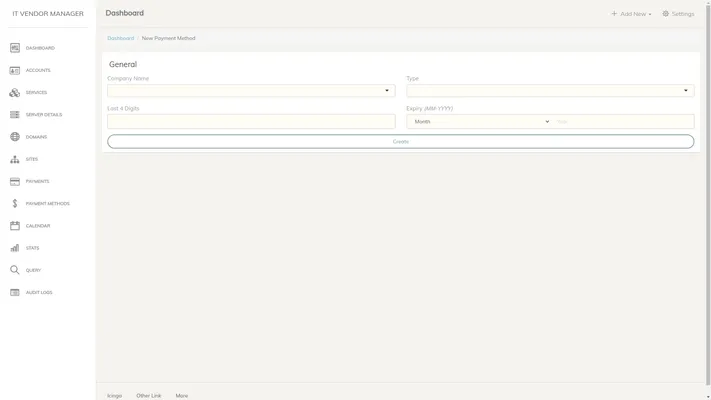The width and height of the screenshot is (711, 400).
Task: Follow the Dashboard breadcrumb link
Action: 120,38
